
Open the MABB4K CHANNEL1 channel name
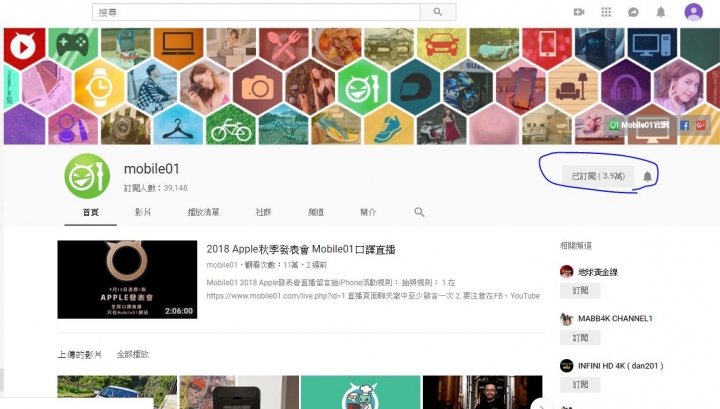click(615, 319)
